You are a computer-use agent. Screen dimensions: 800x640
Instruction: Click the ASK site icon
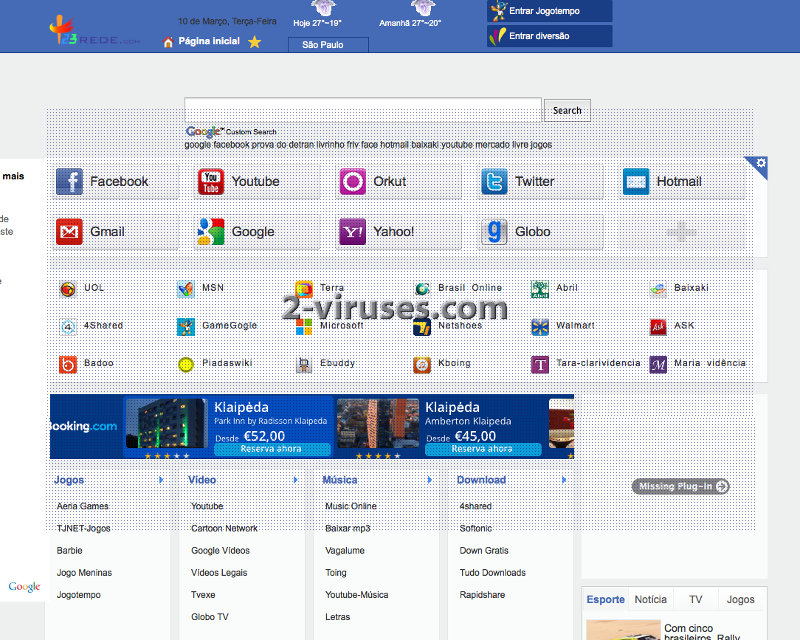click(658, 327)
